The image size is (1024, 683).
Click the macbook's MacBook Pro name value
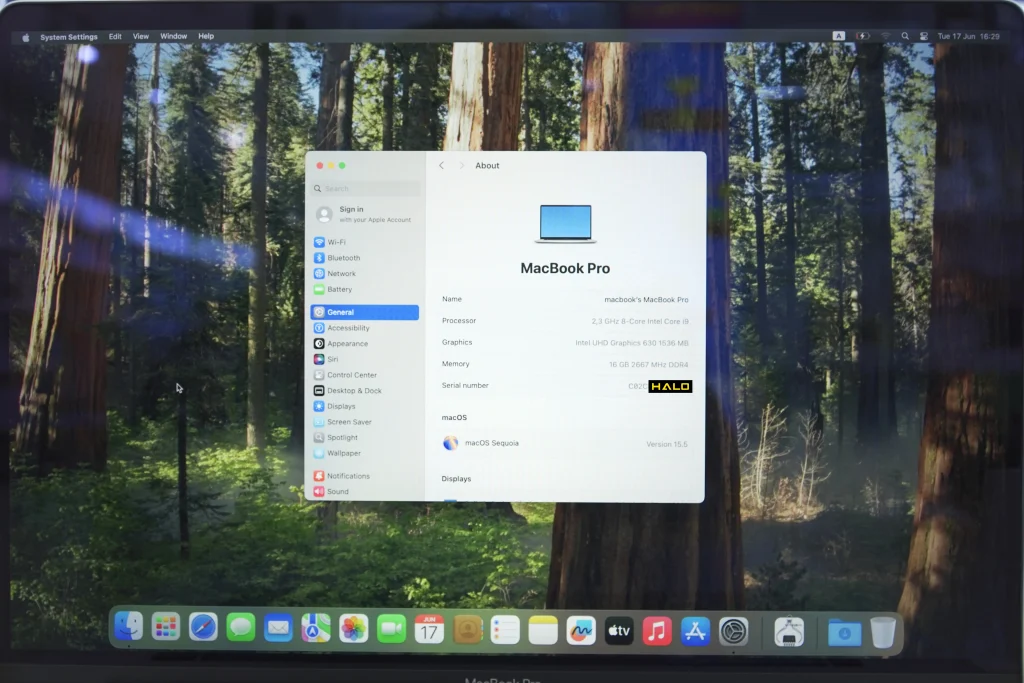coord(646,300)
